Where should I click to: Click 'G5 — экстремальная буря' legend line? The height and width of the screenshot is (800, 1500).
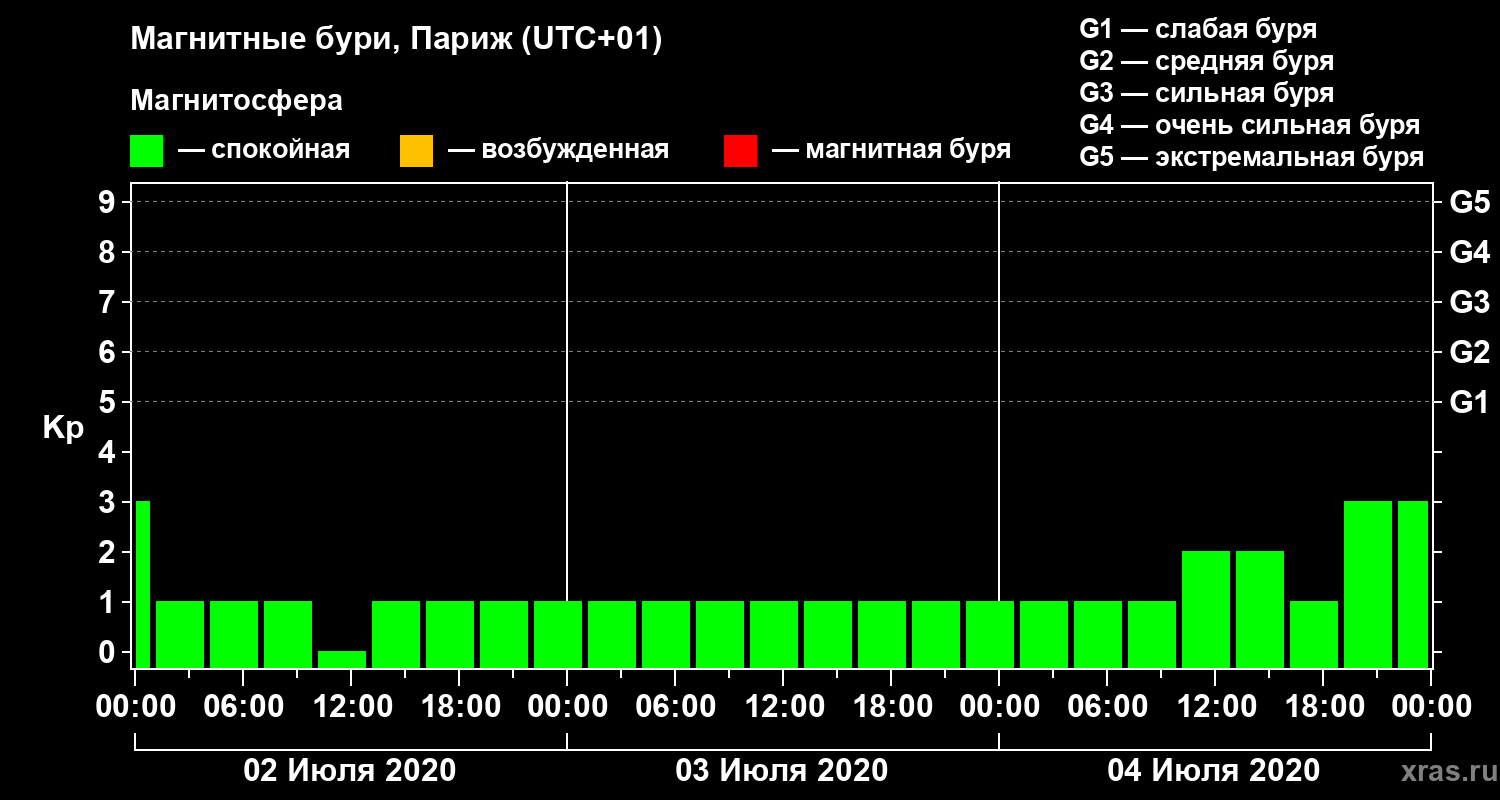tap(1252, 158)
